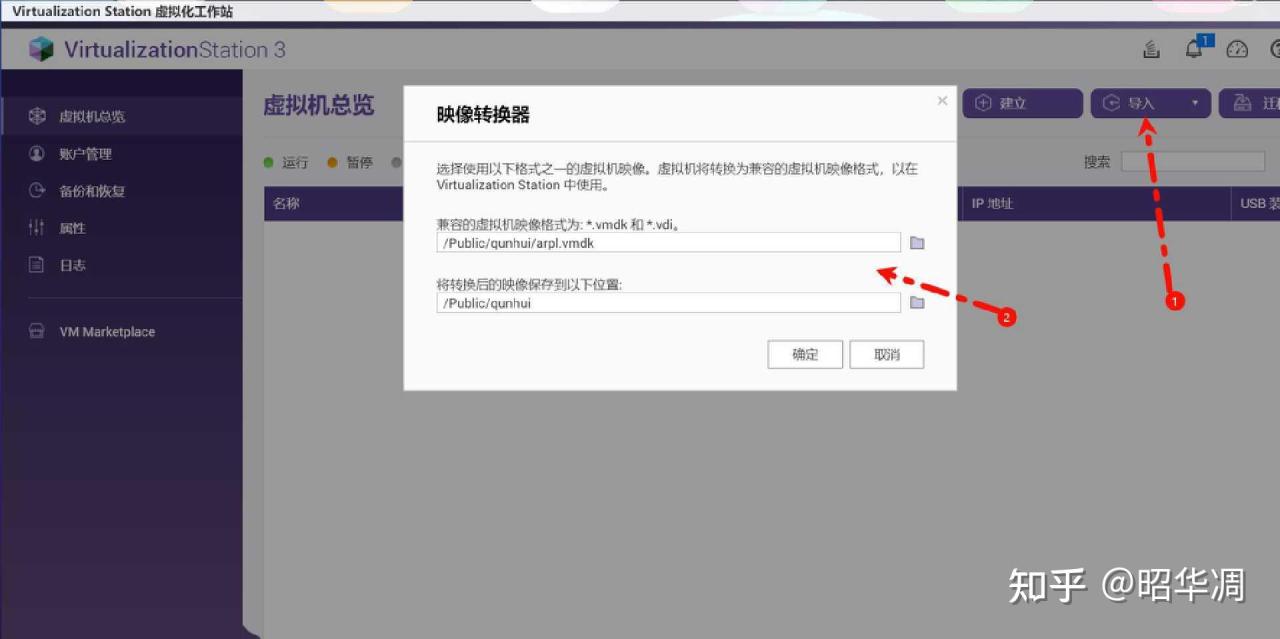The height and width of the screenshot is (639, 1280).
Task: Click the 搜索 search input box
Action: 1192,161
